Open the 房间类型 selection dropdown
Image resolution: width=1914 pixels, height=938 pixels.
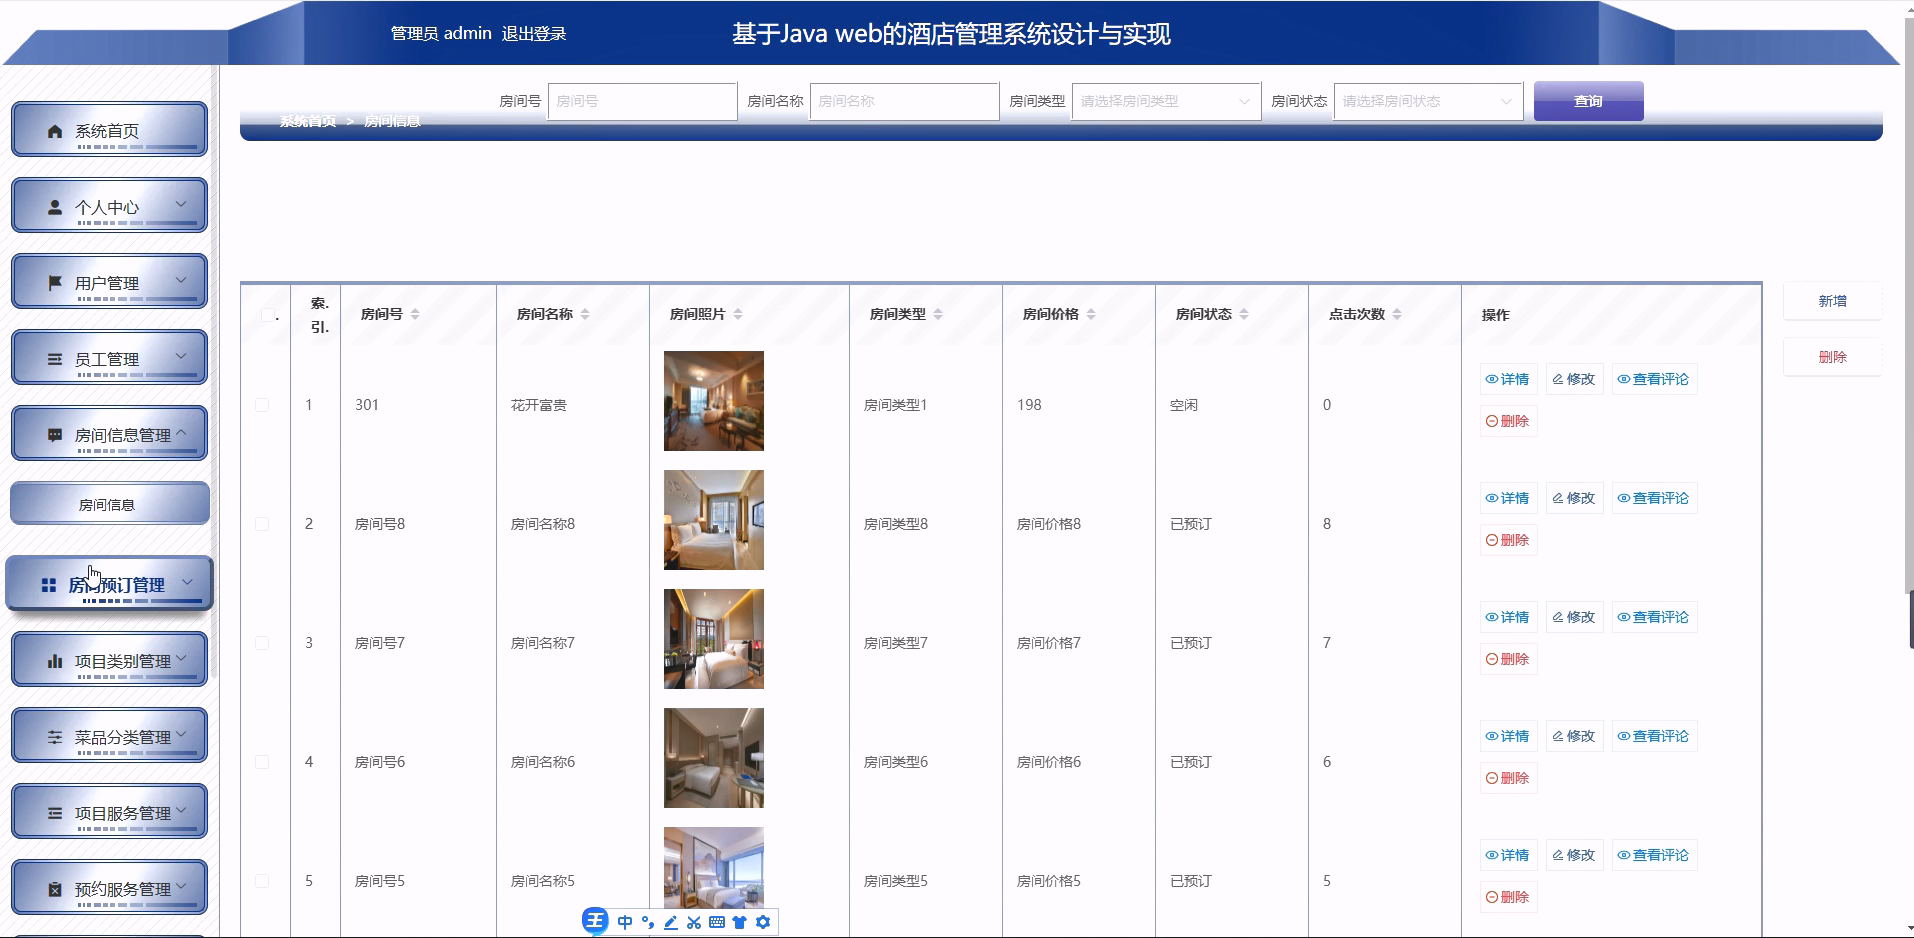pyautogui.click(x=1165, y=101)
